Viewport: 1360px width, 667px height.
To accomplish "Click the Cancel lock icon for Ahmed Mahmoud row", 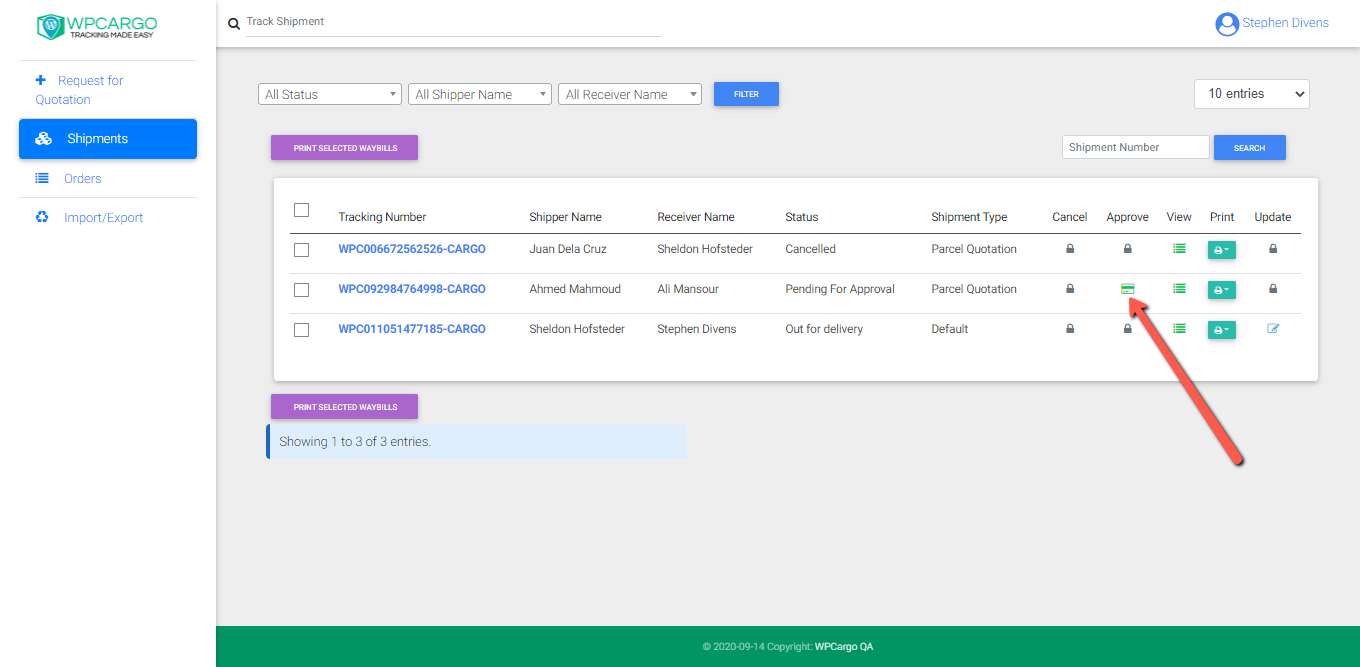I will 1070,289.
